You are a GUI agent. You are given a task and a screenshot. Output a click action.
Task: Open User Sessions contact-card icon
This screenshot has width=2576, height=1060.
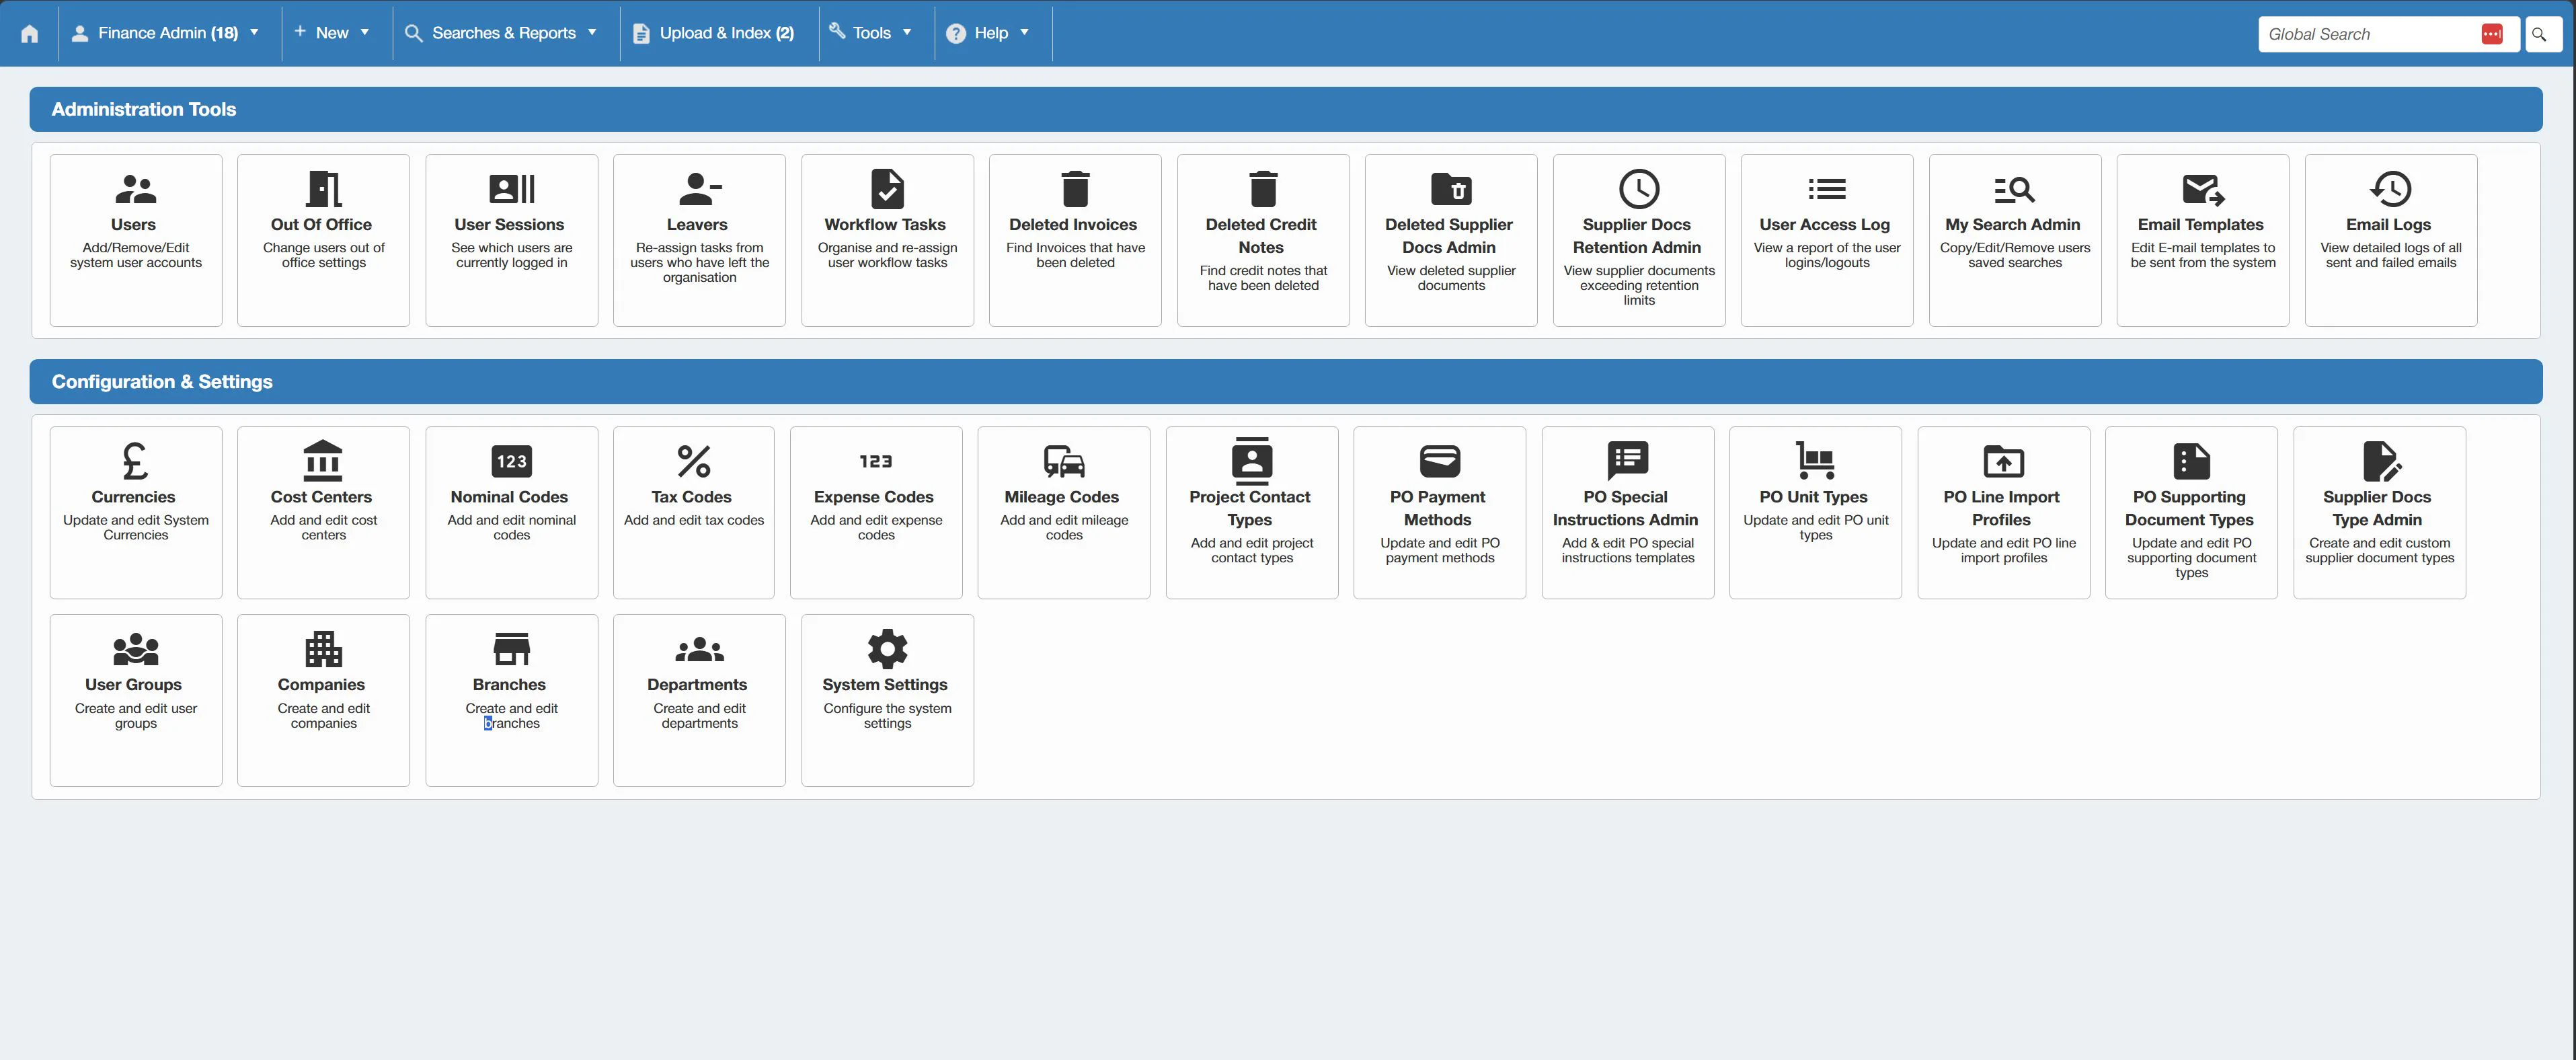point(511,188)
